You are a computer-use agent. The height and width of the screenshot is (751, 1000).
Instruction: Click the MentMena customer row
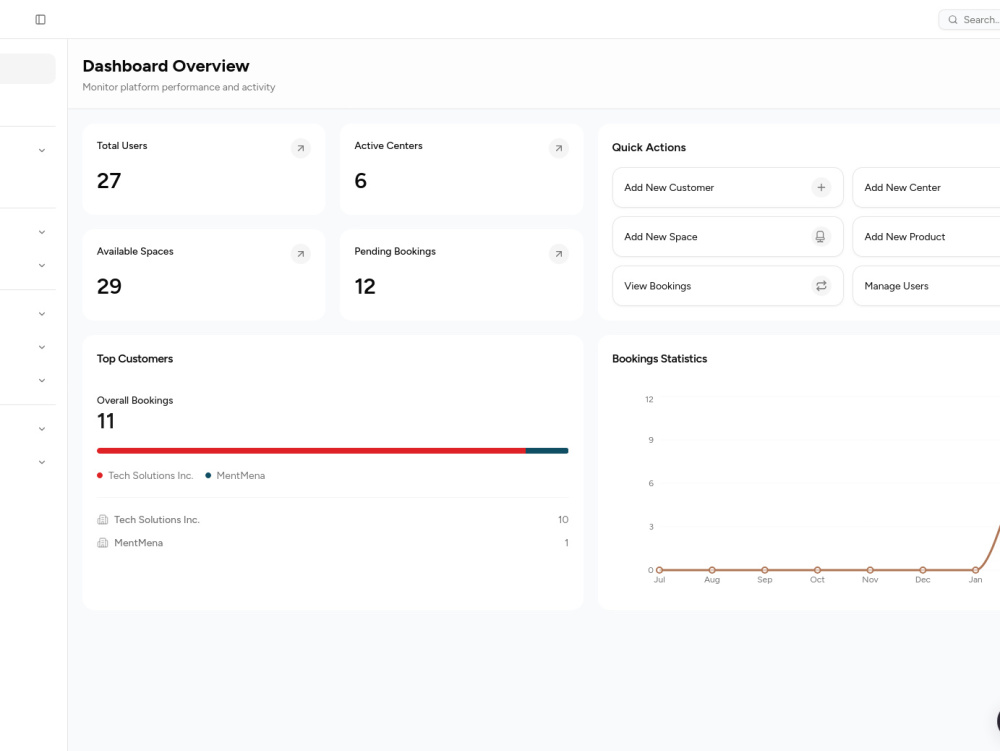pos(332,543)
